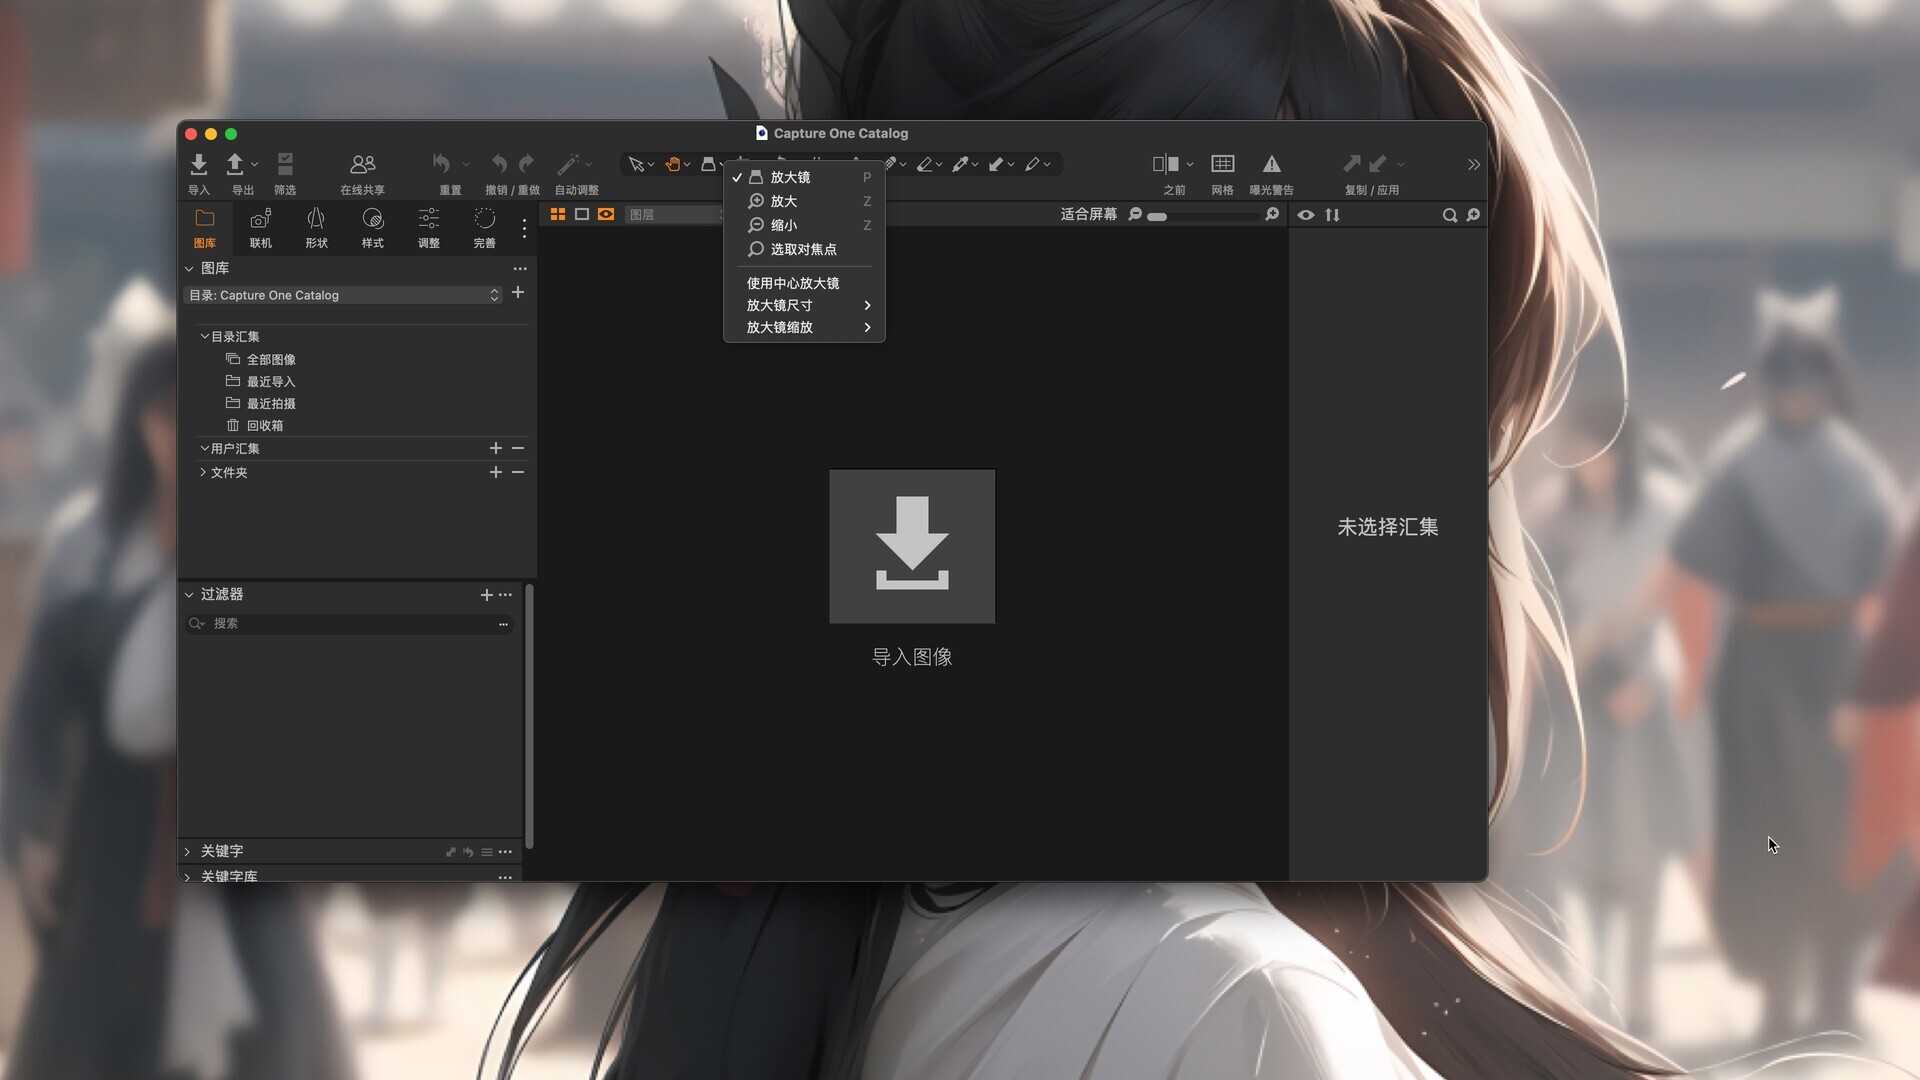
Task: Toggle 使用中心放大镜 option
Action: tap(793, 282)
